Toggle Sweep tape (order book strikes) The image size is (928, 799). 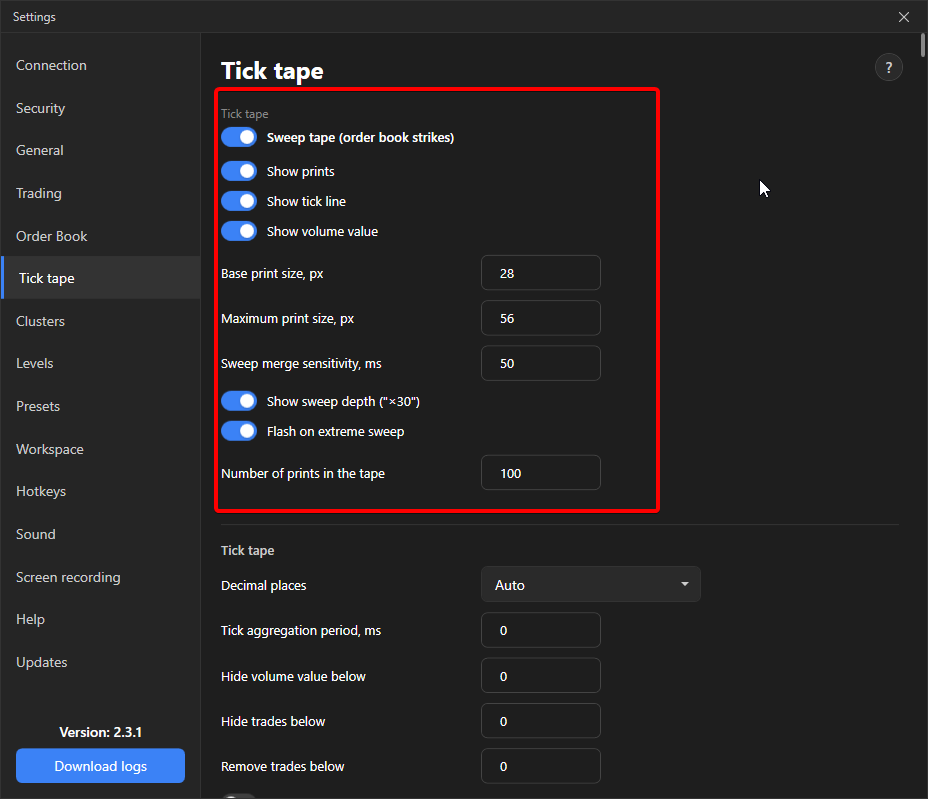(x=239, y=137)
